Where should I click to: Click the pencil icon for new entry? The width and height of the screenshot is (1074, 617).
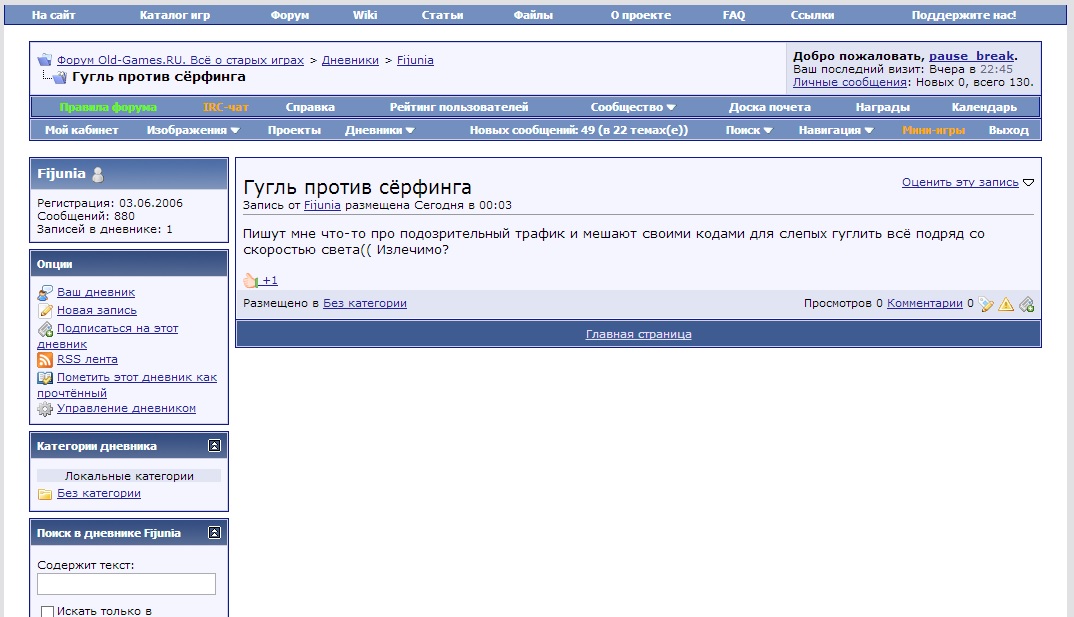click(45, 310)
